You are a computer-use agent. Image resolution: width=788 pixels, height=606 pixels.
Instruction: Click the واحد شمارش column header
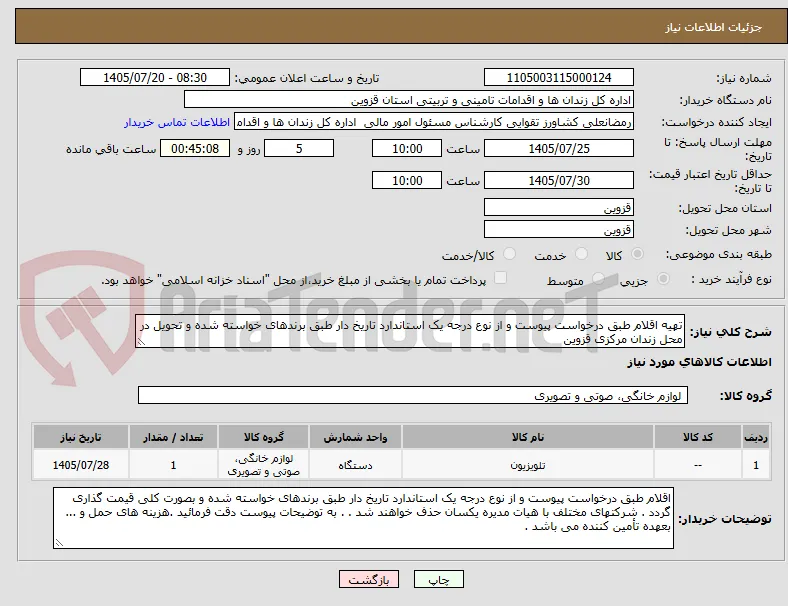pos(355,437)
